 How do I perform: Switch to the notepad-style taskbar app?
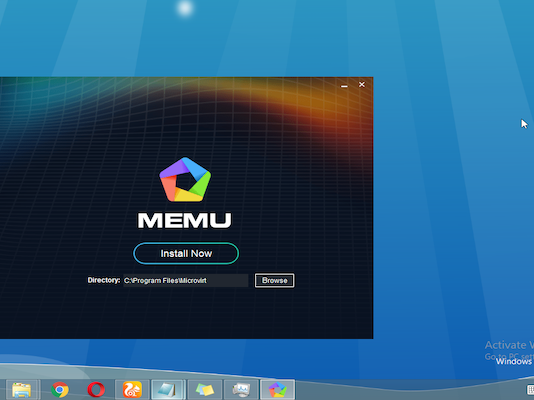[x=169, y=389]
